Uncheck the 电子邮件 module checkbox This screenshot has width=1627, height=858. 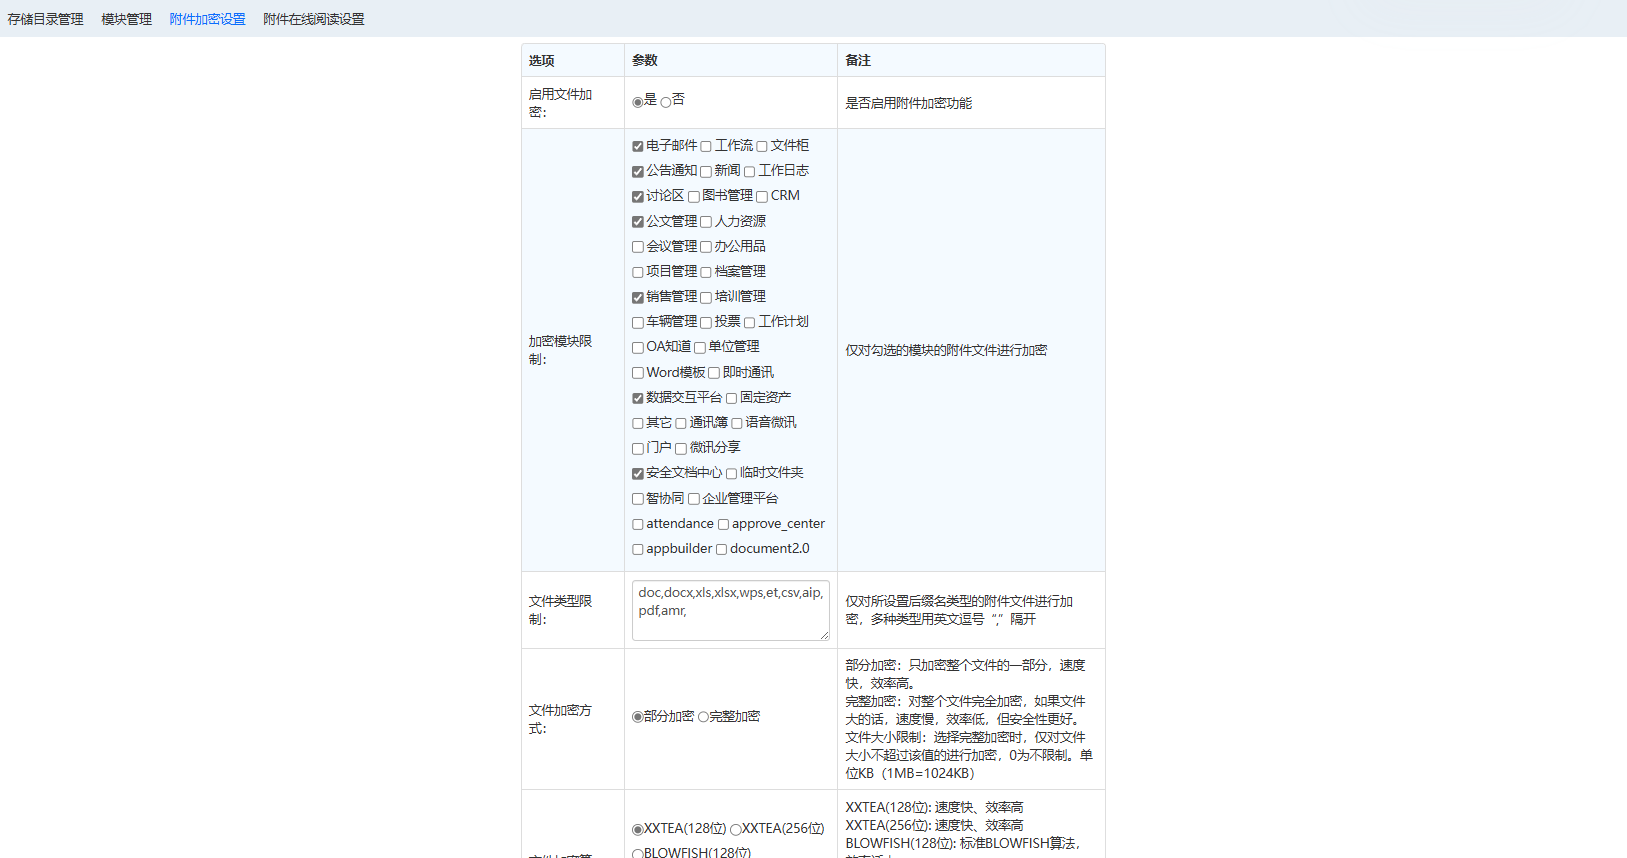pos(638,147)
